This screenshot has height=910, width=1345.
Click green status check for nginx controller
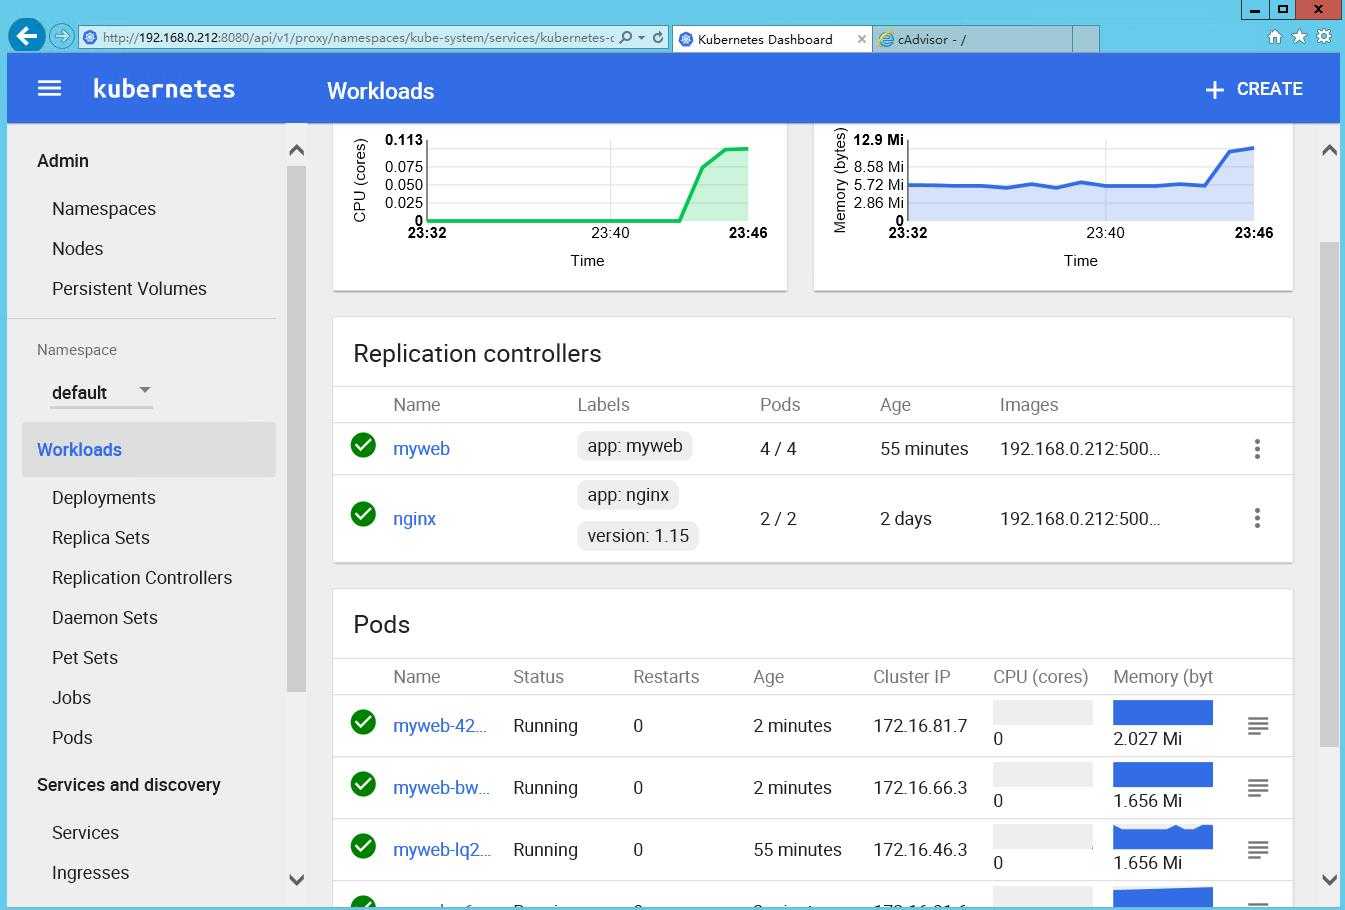[x=363, y=514]
